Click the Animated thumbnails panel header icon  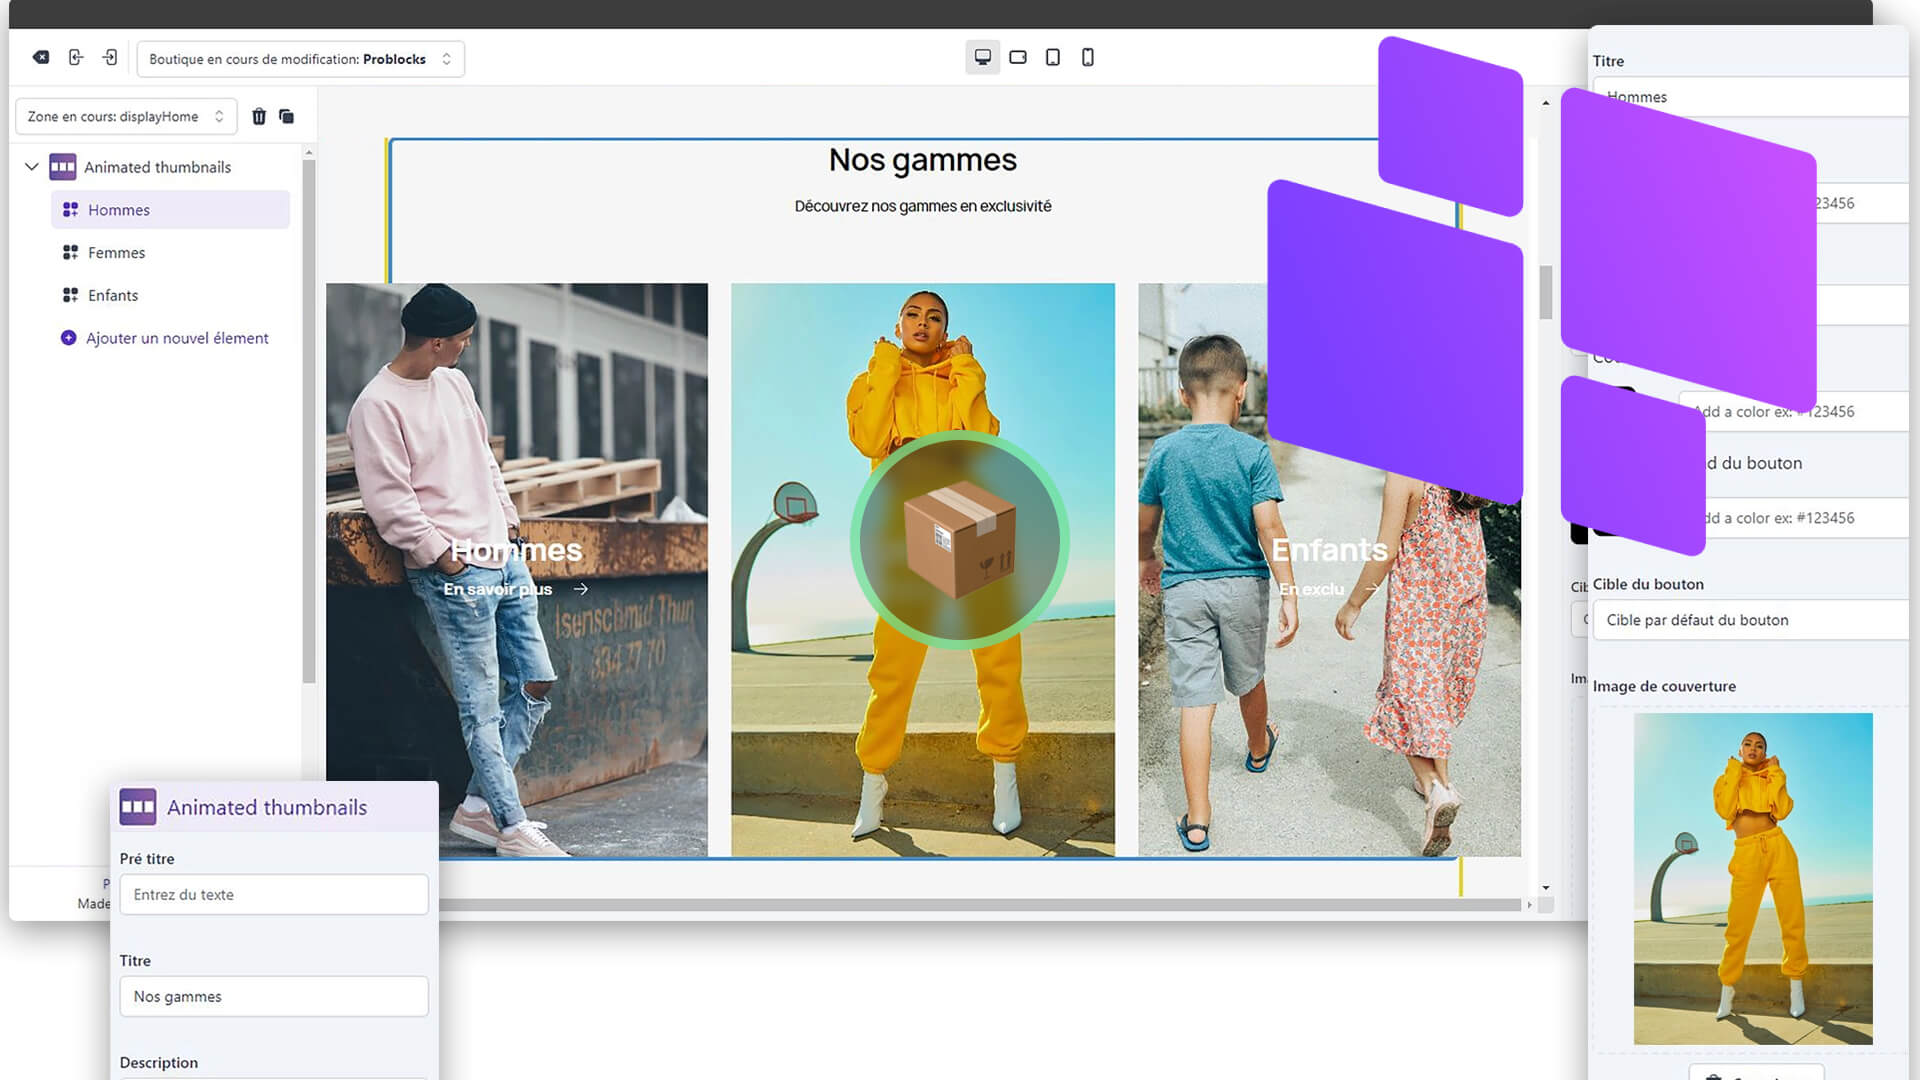[x=138, y=807]
